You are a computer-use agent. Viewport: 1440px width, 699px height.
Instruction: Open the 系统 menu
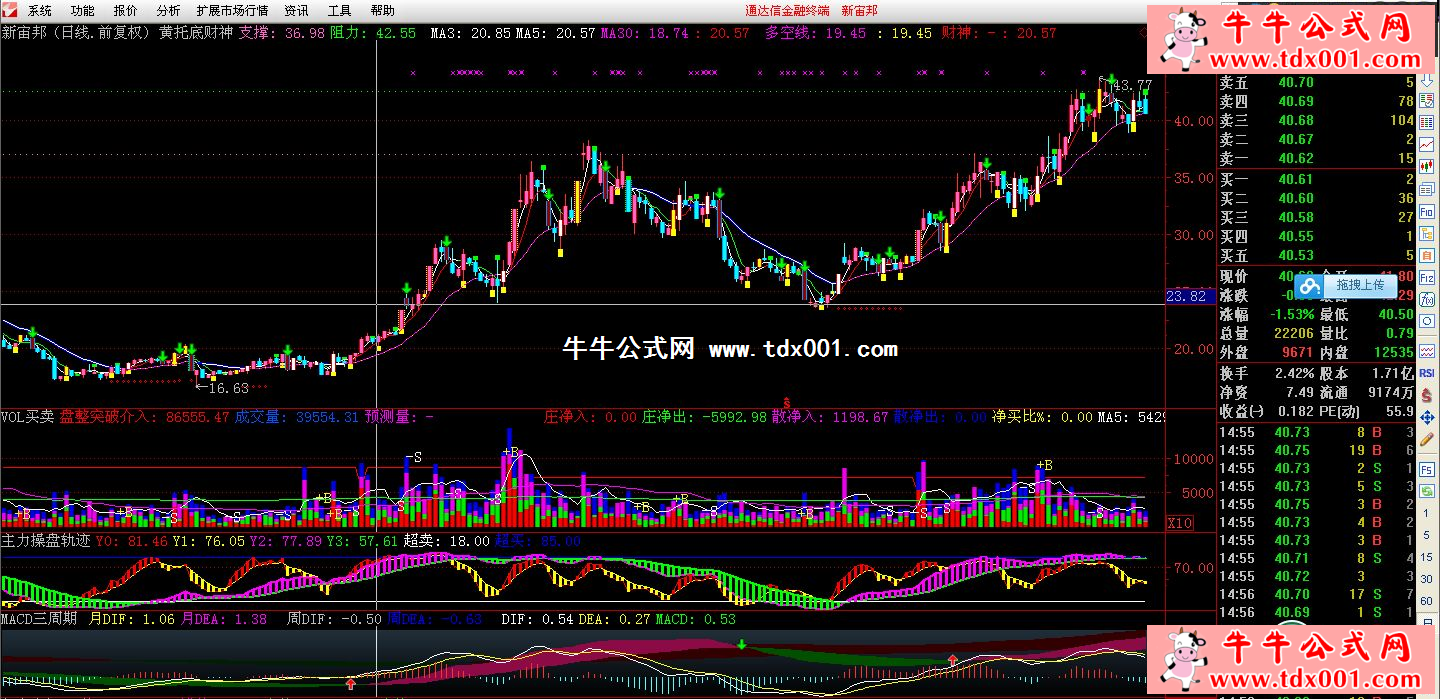40,10
